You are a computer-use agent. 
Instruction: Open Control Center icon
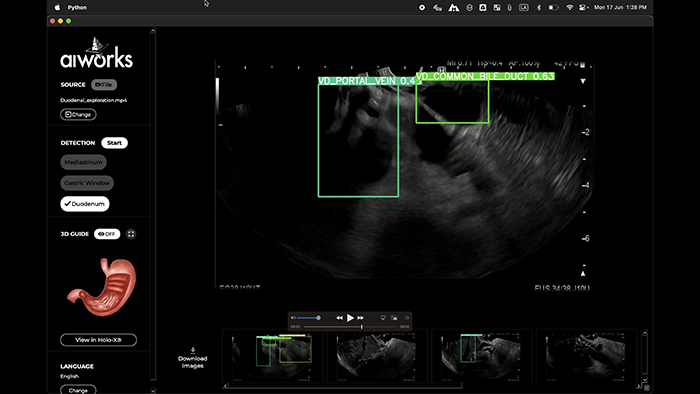(x=583, y=8)
